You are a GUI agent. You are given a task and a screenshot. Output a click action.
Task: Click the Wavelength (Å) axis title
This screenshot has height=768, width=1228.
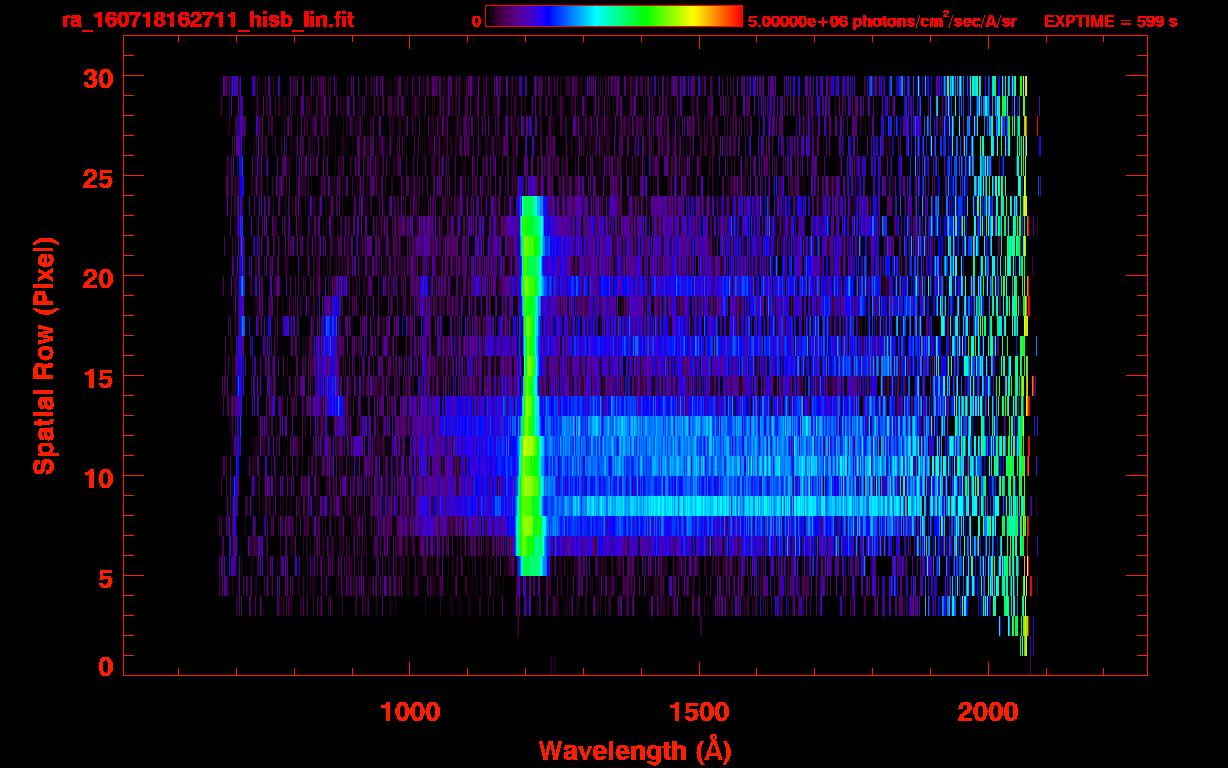pos(634,750)
